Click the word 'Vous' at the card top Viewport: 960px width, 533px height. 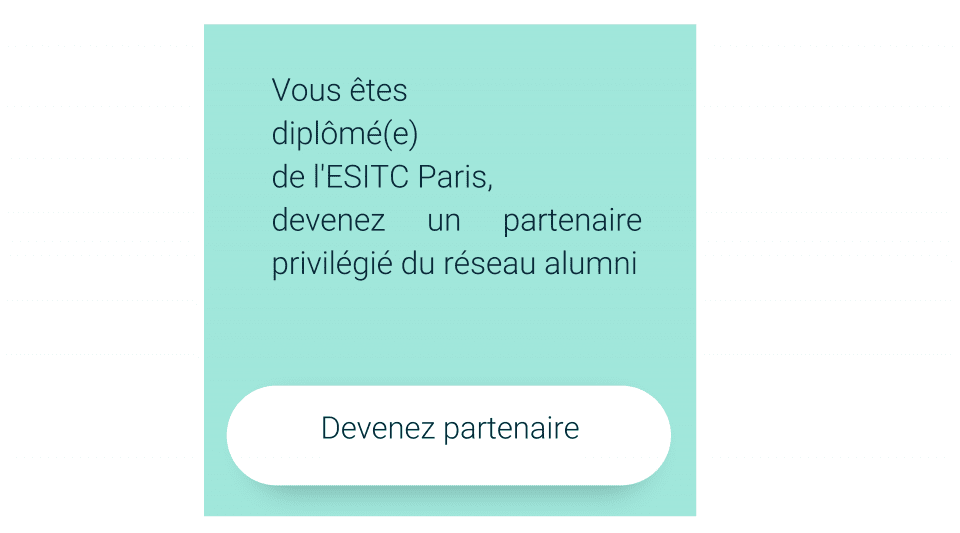pos(306,91)
